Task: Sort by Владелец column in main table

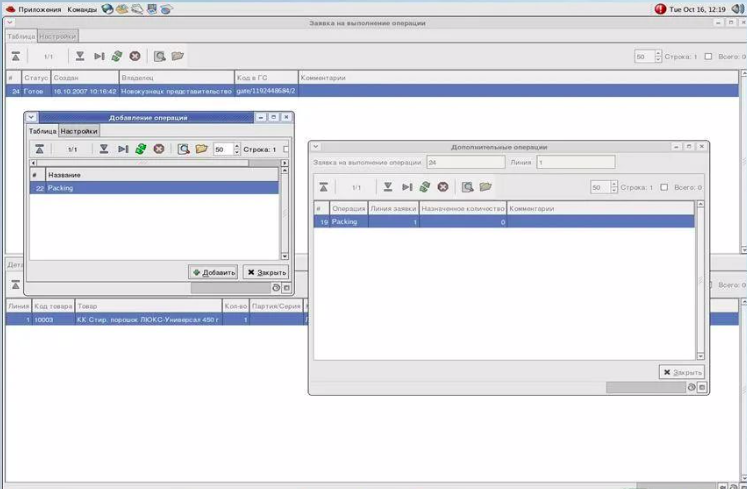Action: [x=176, y=78]
